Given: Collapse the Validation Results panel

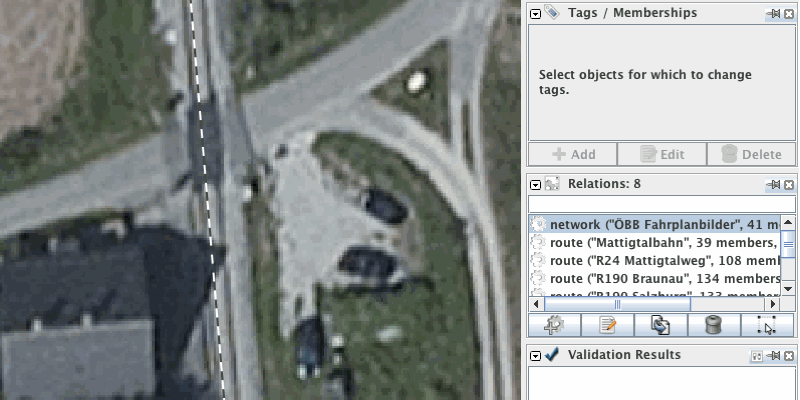Looking at the screenshot, I should [x=535, y=356].
